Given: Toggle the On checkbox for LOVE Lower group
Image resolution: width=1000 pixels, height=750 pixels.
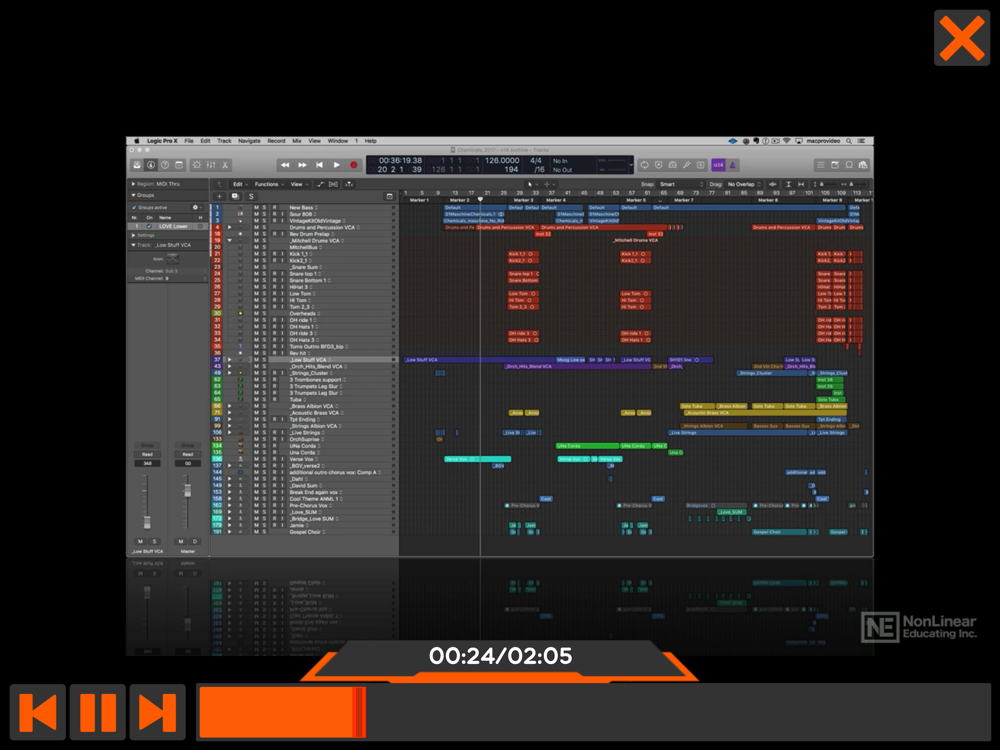Looking at the screenshot, I should [x=149, y=226].
